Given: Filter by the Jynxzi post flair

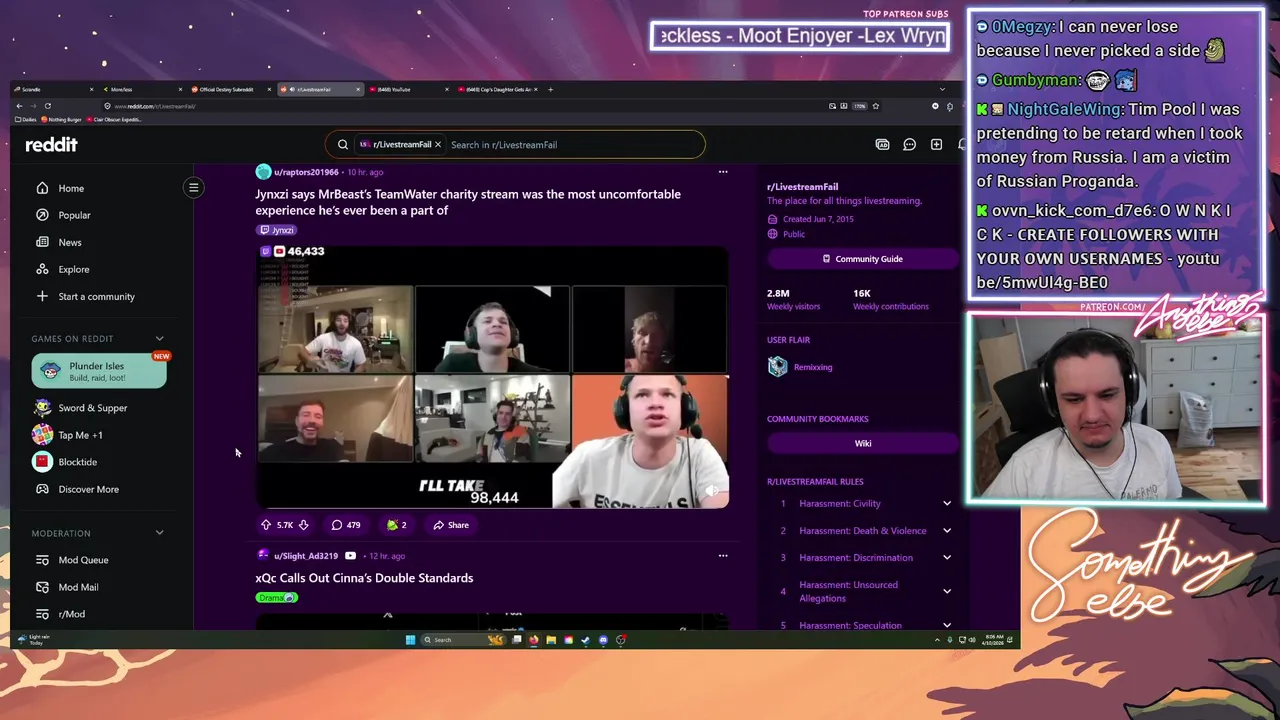Looking at the screenshot, I should (277, 230).
